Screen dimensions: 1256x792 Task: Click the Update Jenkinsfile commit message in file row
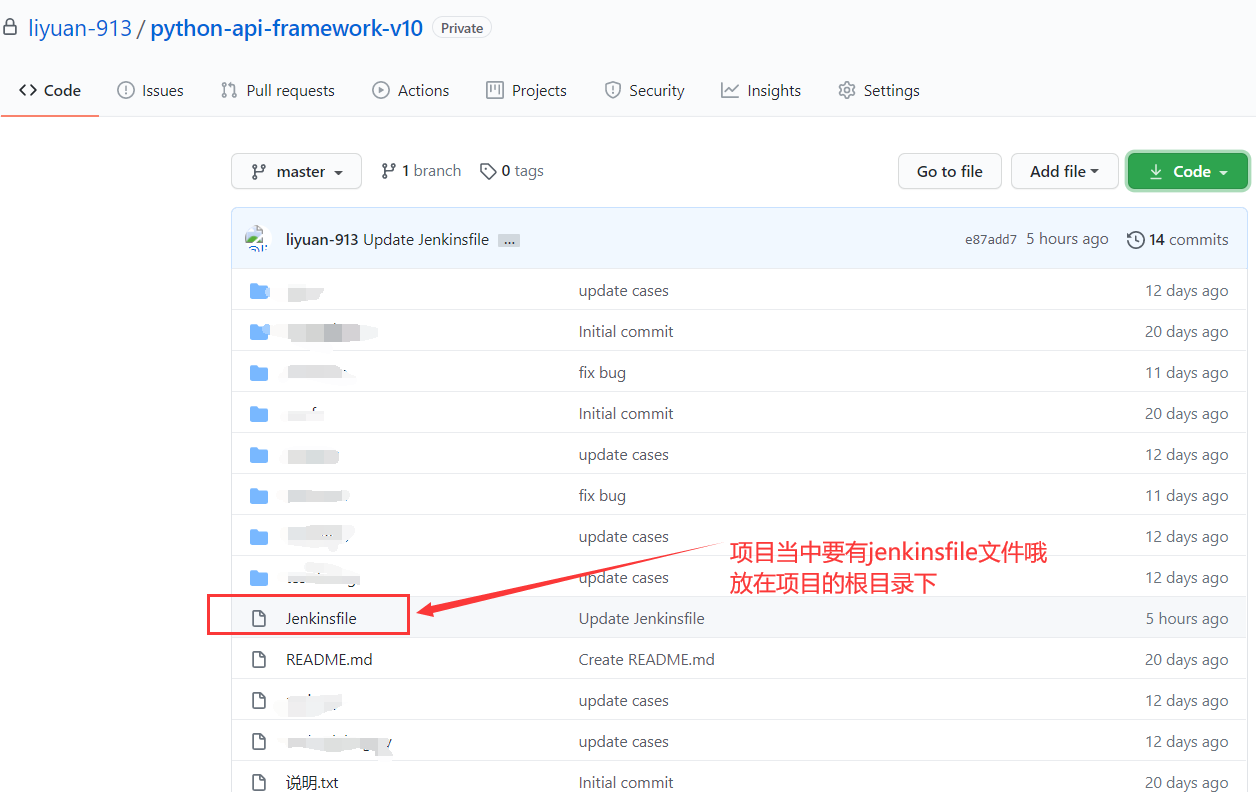pyautogui.click(x=641, y=618)
